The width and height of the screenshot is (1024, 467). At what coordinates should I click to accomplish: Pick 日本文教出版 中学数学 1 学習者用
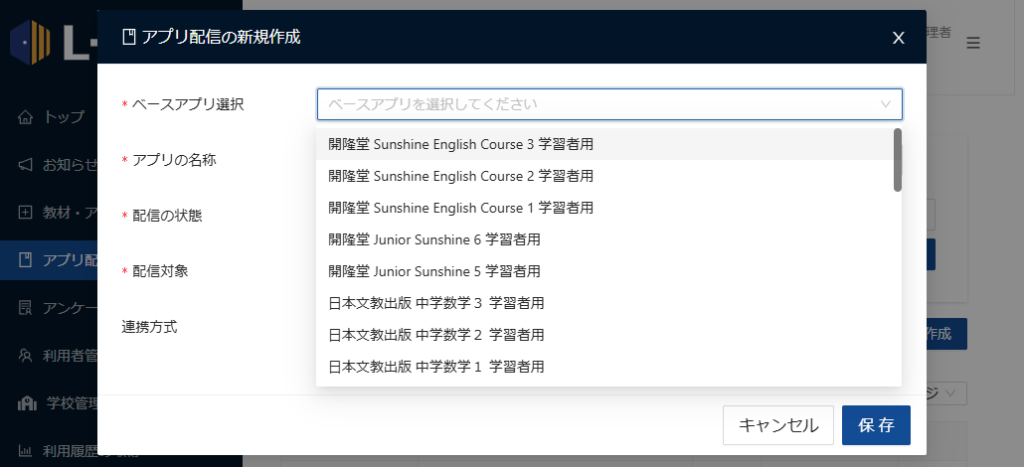(605, 366)
